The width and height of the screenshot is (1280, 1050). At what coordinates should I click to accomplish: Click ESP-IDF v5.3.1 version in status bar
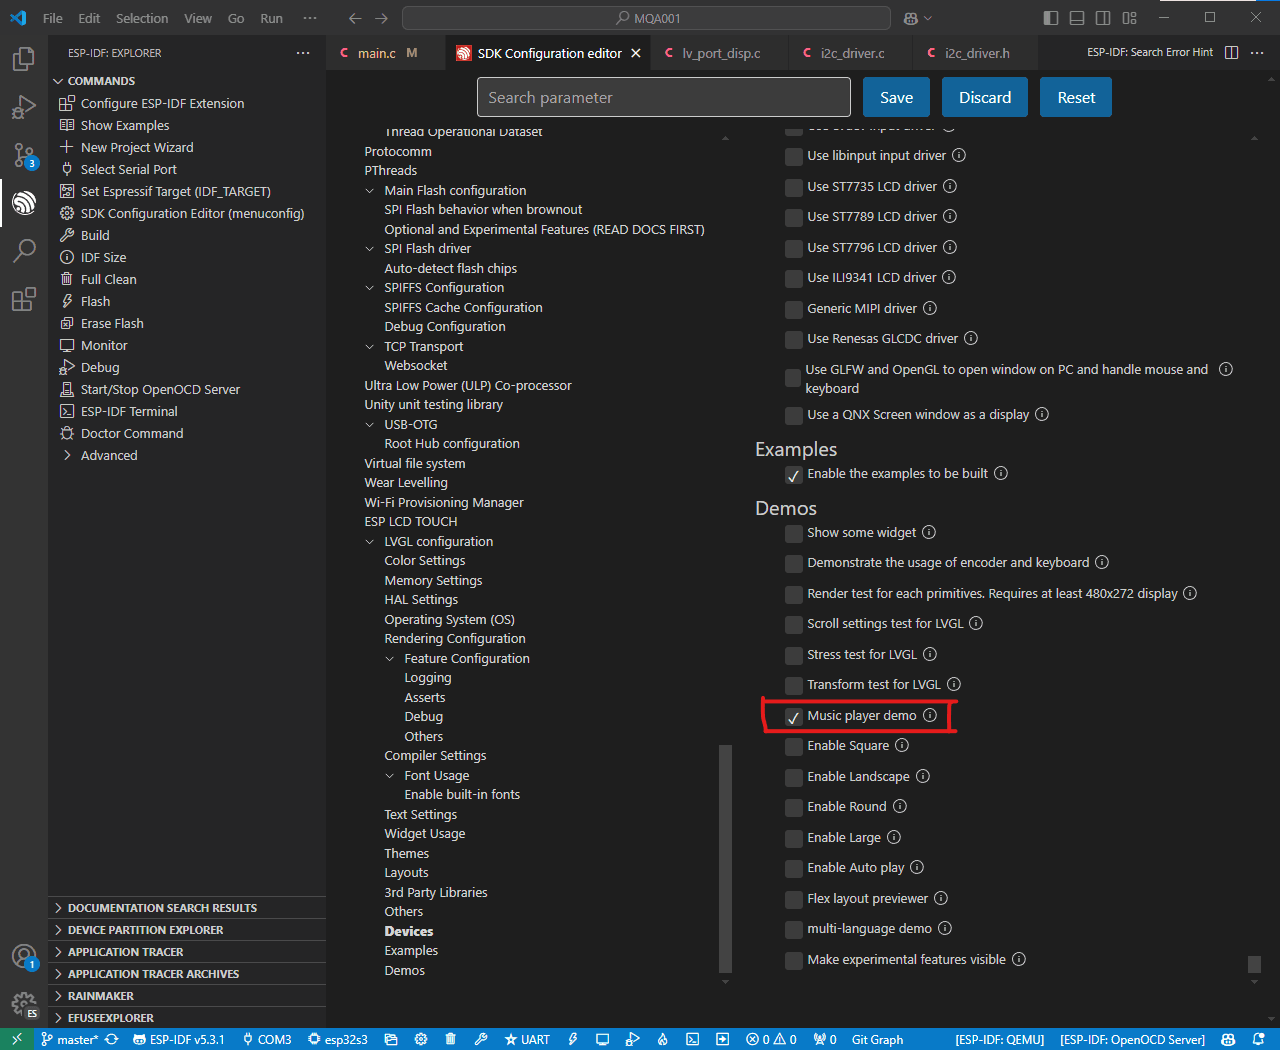tap(179, 1039)
